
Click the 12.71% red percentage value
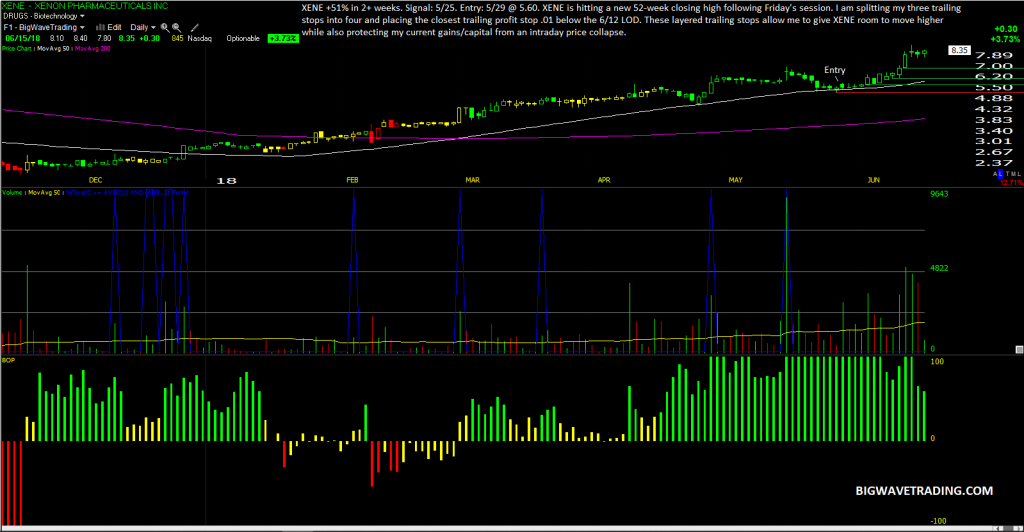1012,183
